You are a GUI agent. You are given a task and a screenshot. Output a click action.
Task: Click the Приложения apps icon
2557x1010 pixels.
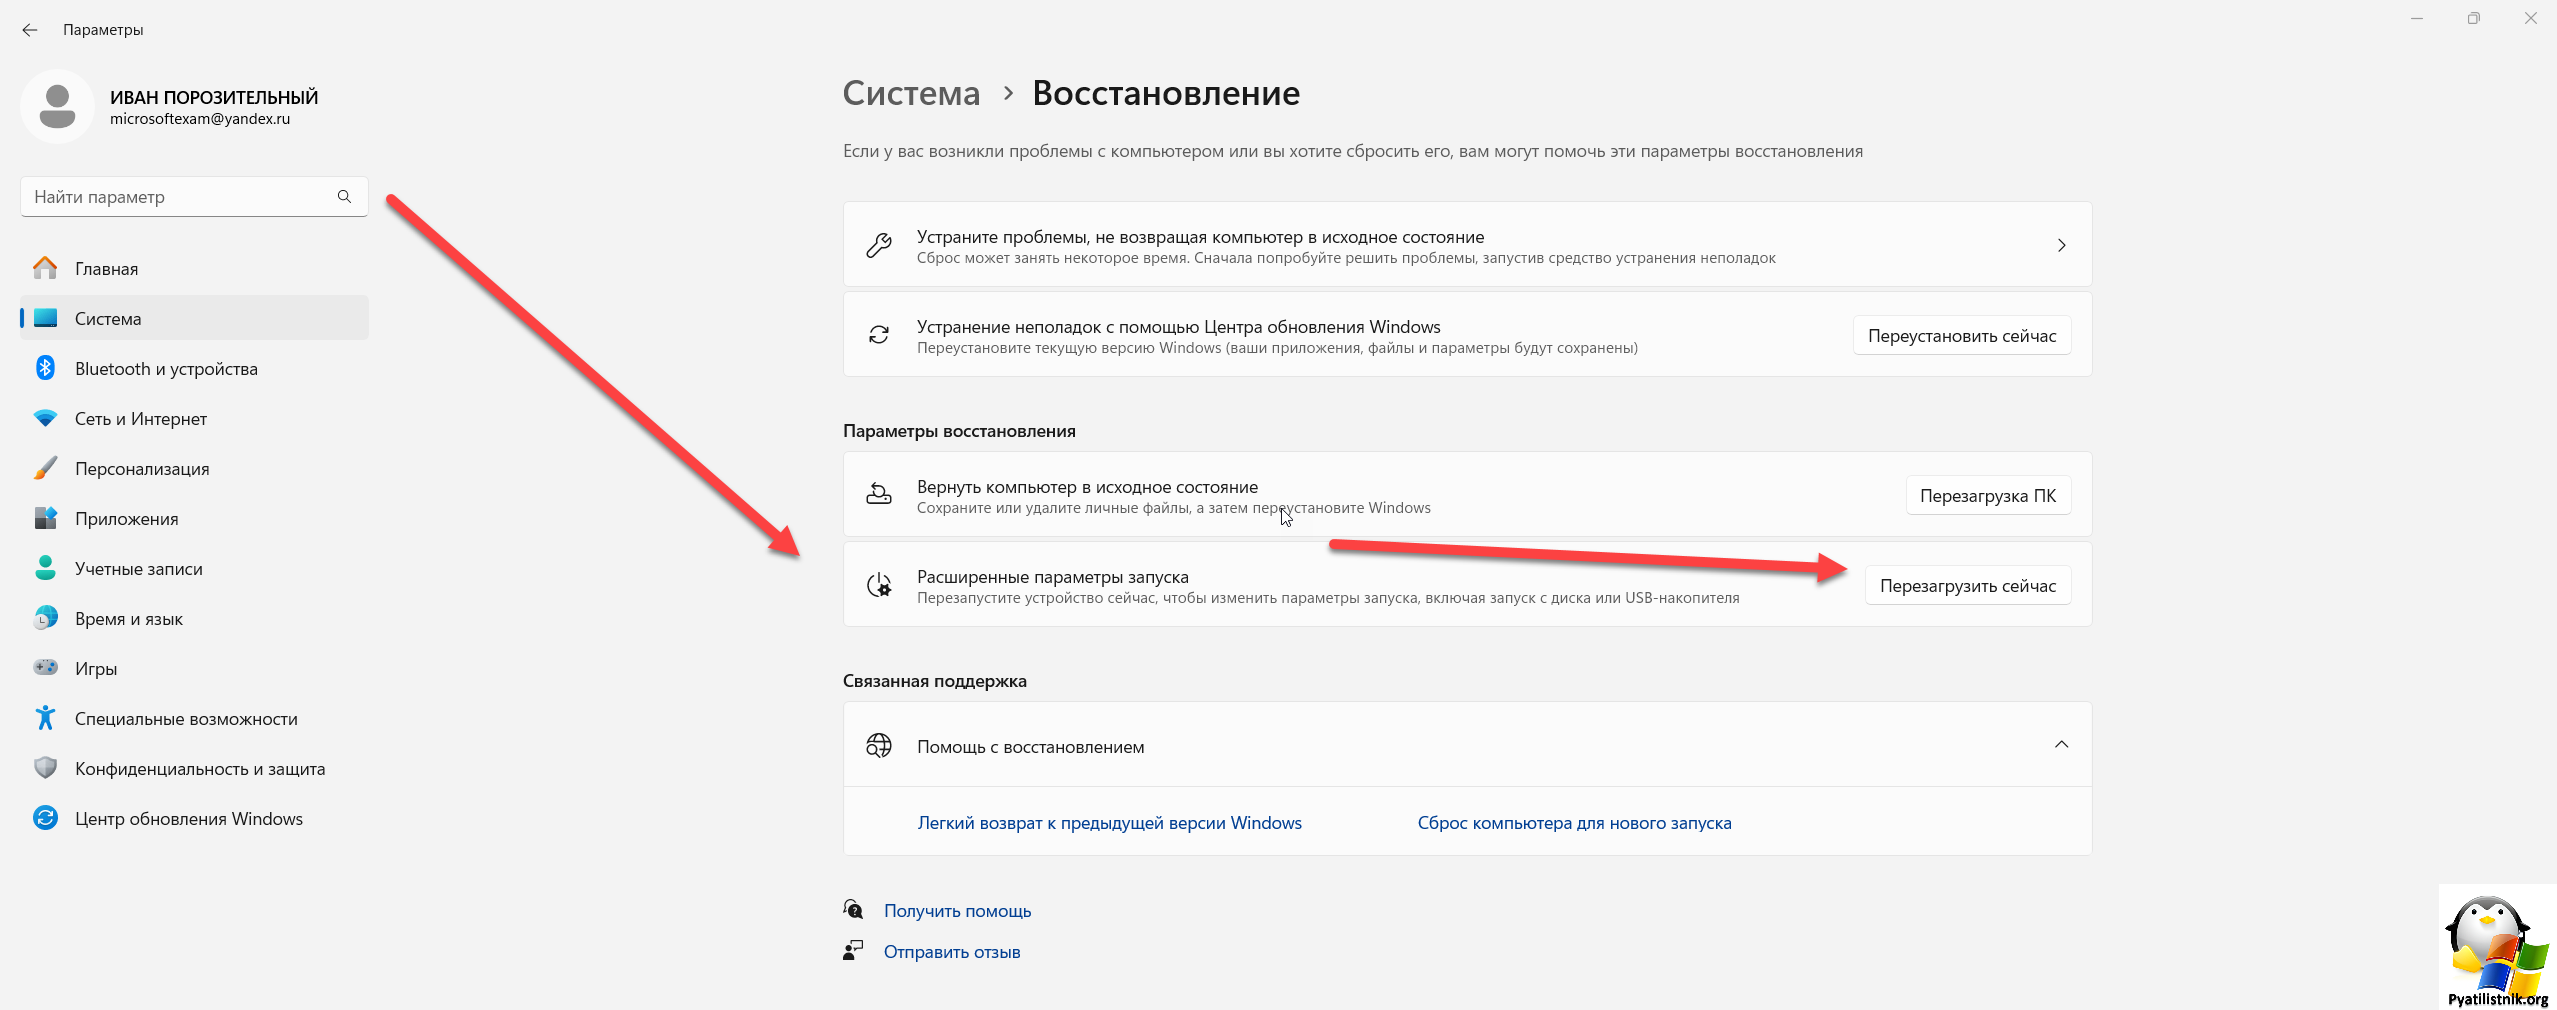pos(45,518)
